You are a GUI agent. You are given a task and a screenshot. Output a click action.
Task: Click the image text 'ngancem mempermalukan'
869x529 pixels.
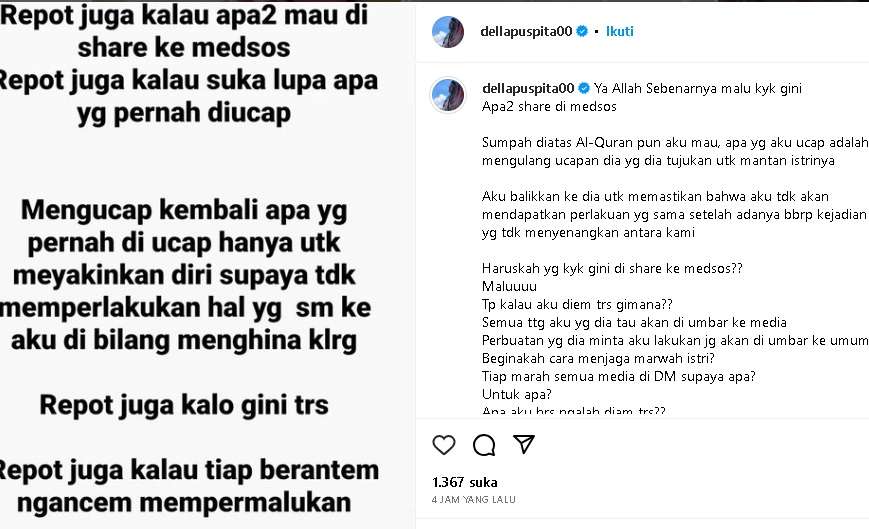tap(184, 503)
